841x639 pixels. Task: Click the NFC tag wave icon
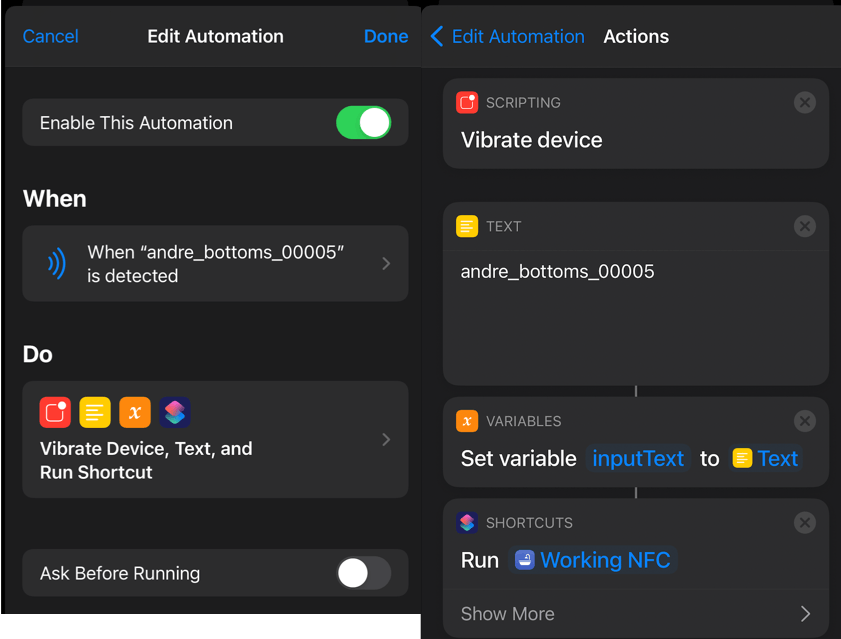tap(57, 263)
